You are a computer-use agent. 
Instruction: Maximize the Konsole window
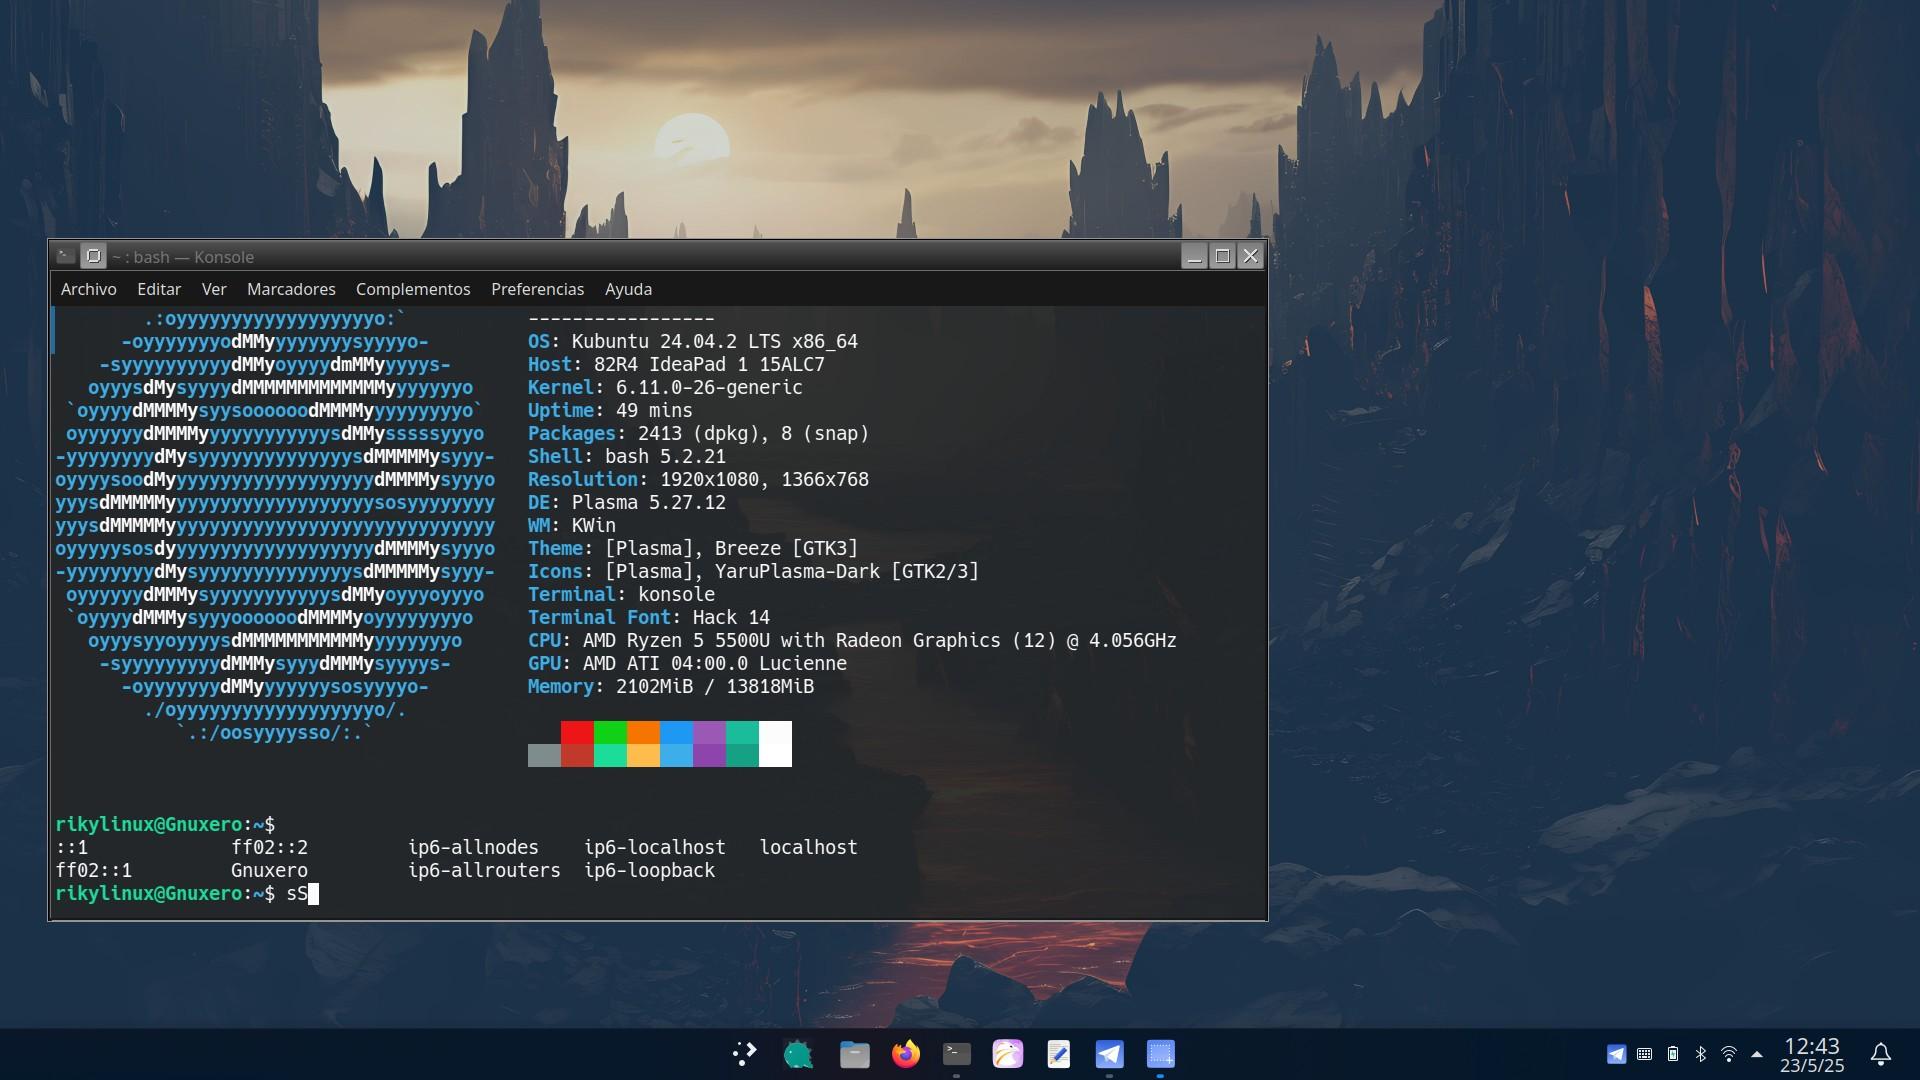tap(1222, 256)
